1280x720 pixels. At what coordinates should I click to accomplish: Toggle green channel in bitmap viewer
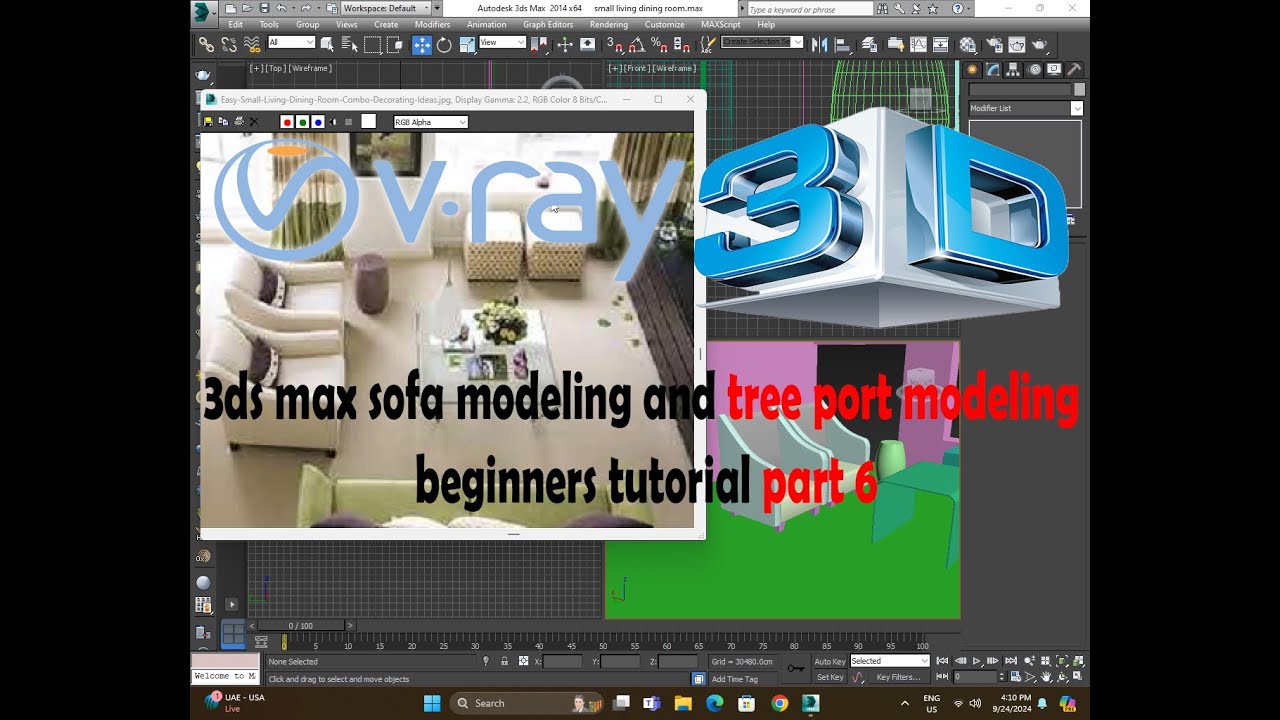click(x=302, y=122)
